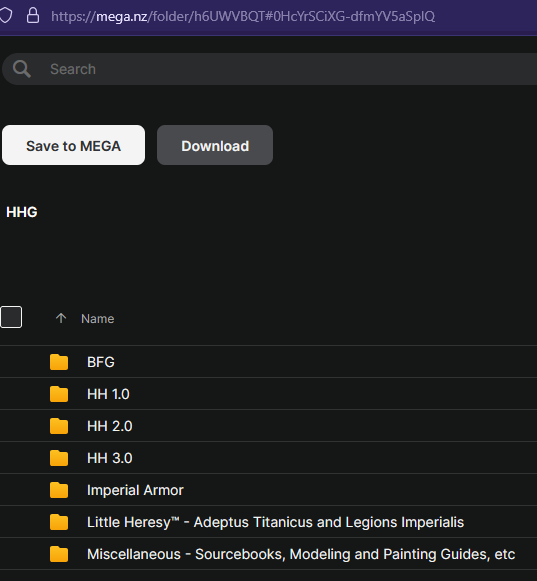Toggle the select-all checkbox
Image resolution: width=537 pixels, height=581 pixels.
11,317
